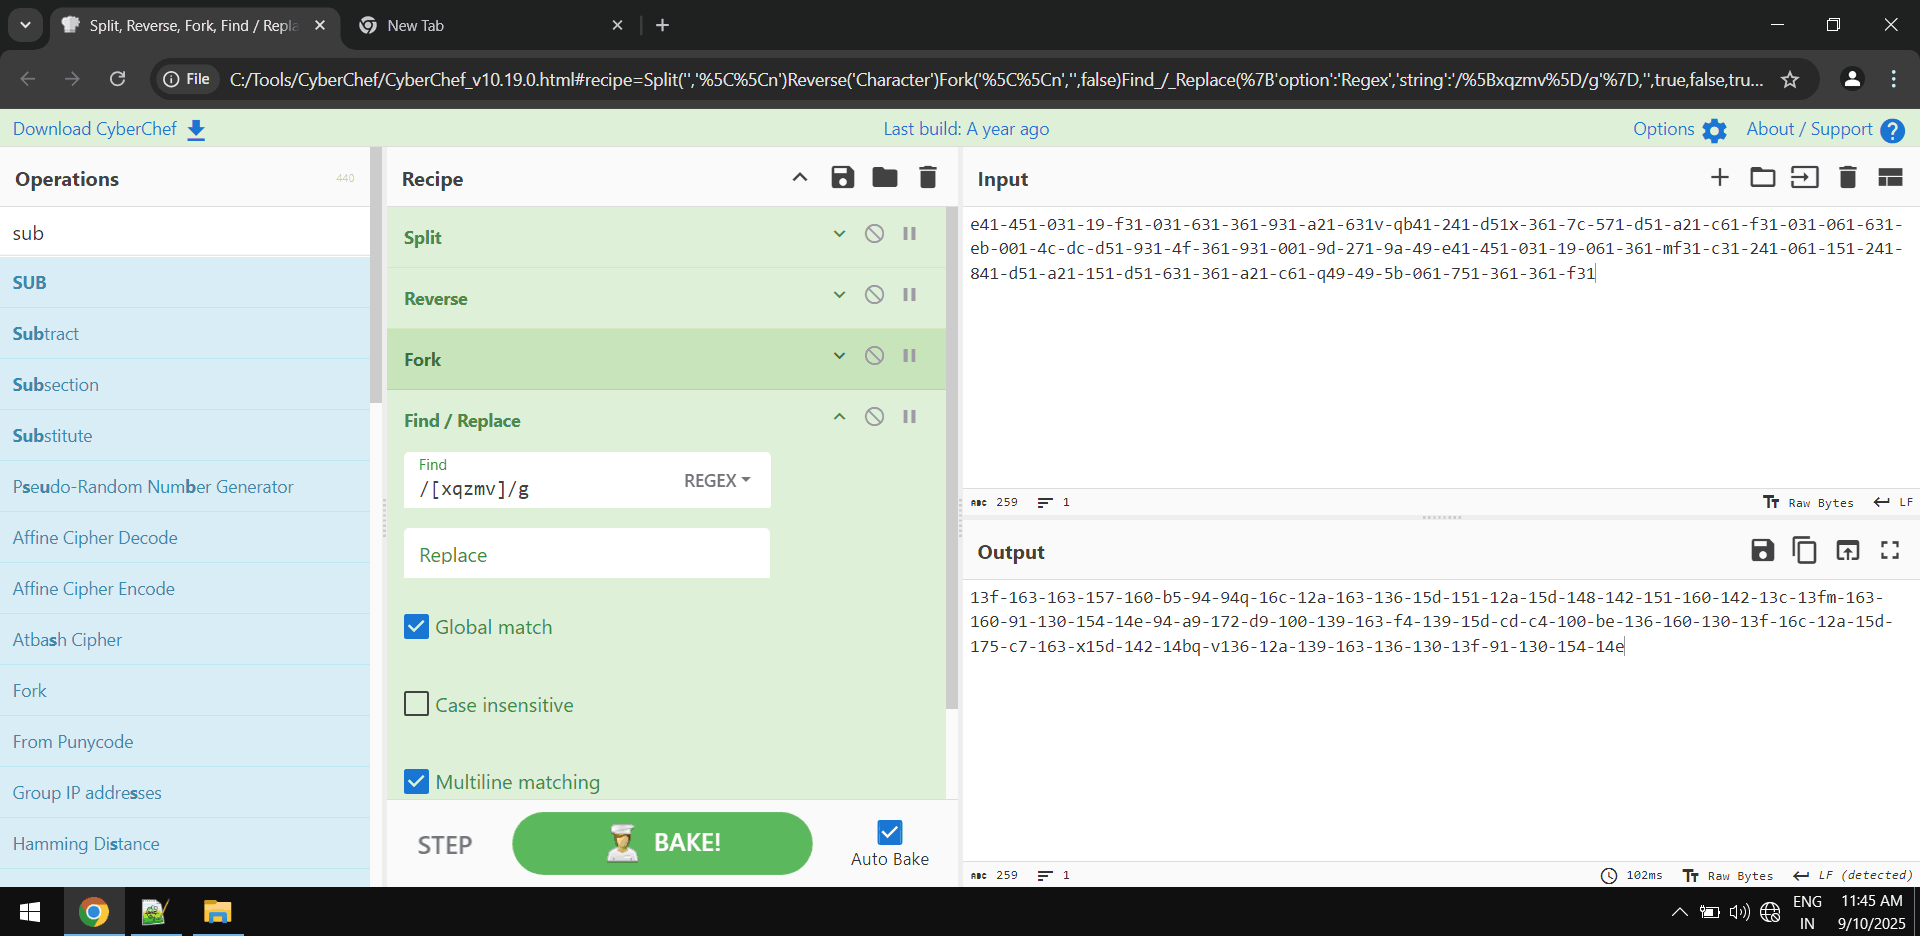
Task: Clear input and output trash icon
Action: pos(1848,178)
